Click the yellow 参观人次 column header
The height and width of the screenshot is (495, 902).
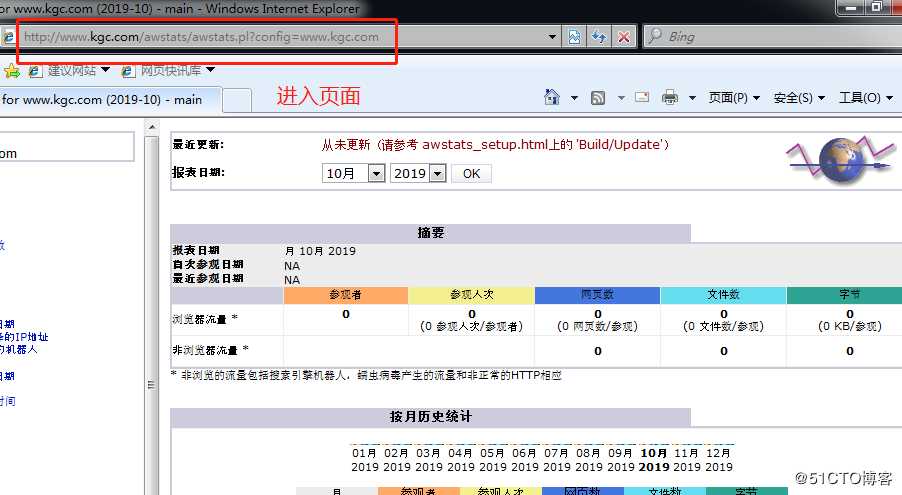tap(471, 295)
